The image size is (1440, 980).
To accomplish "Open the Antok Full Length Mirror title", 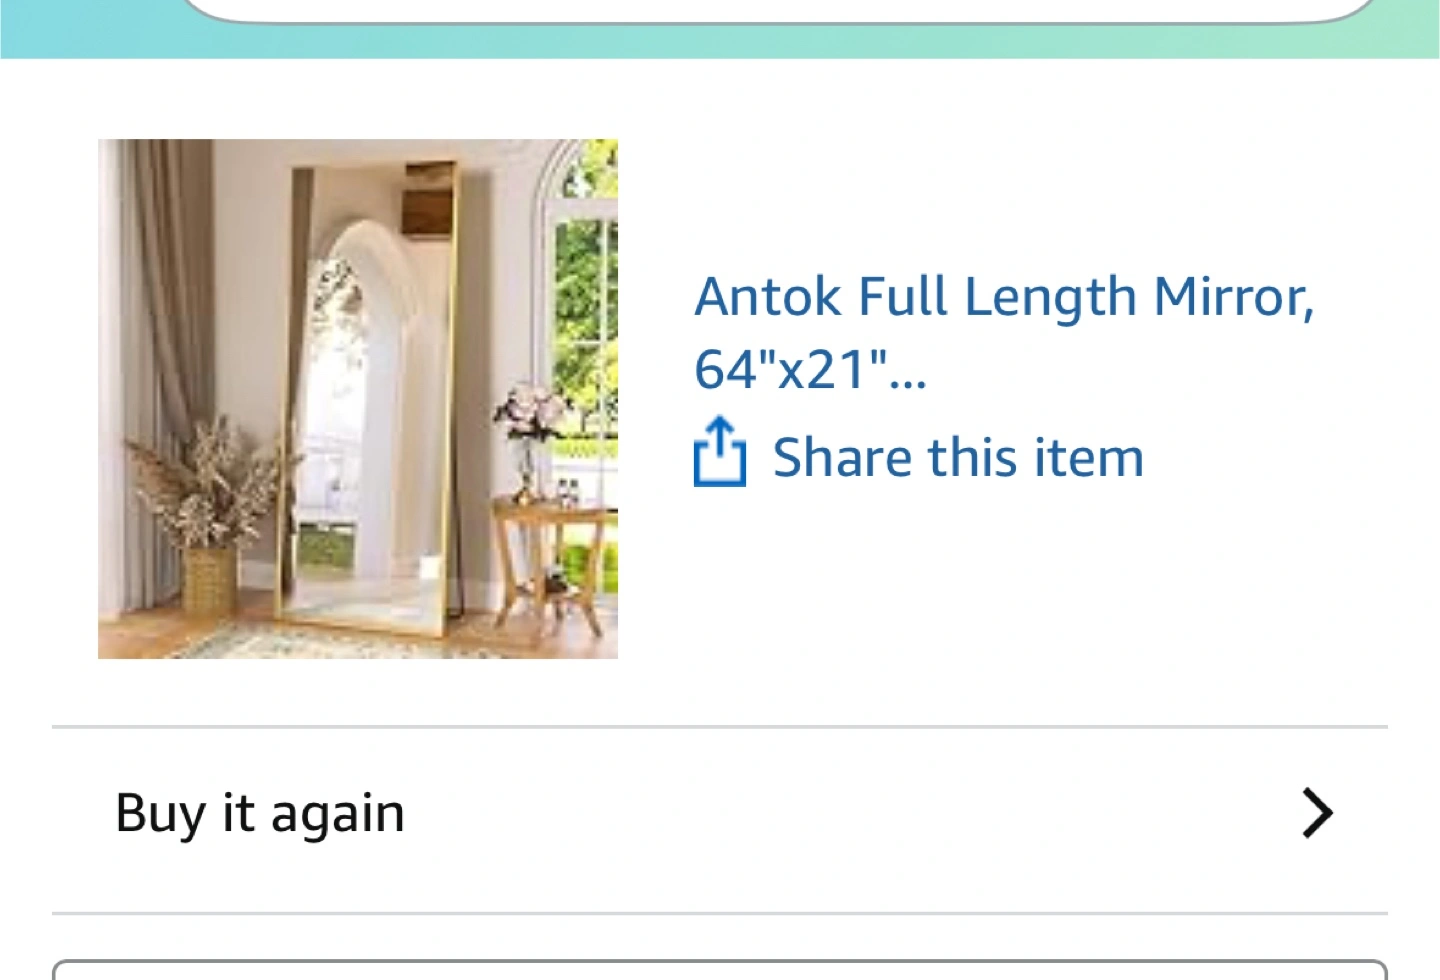I will coord(1004,332).
